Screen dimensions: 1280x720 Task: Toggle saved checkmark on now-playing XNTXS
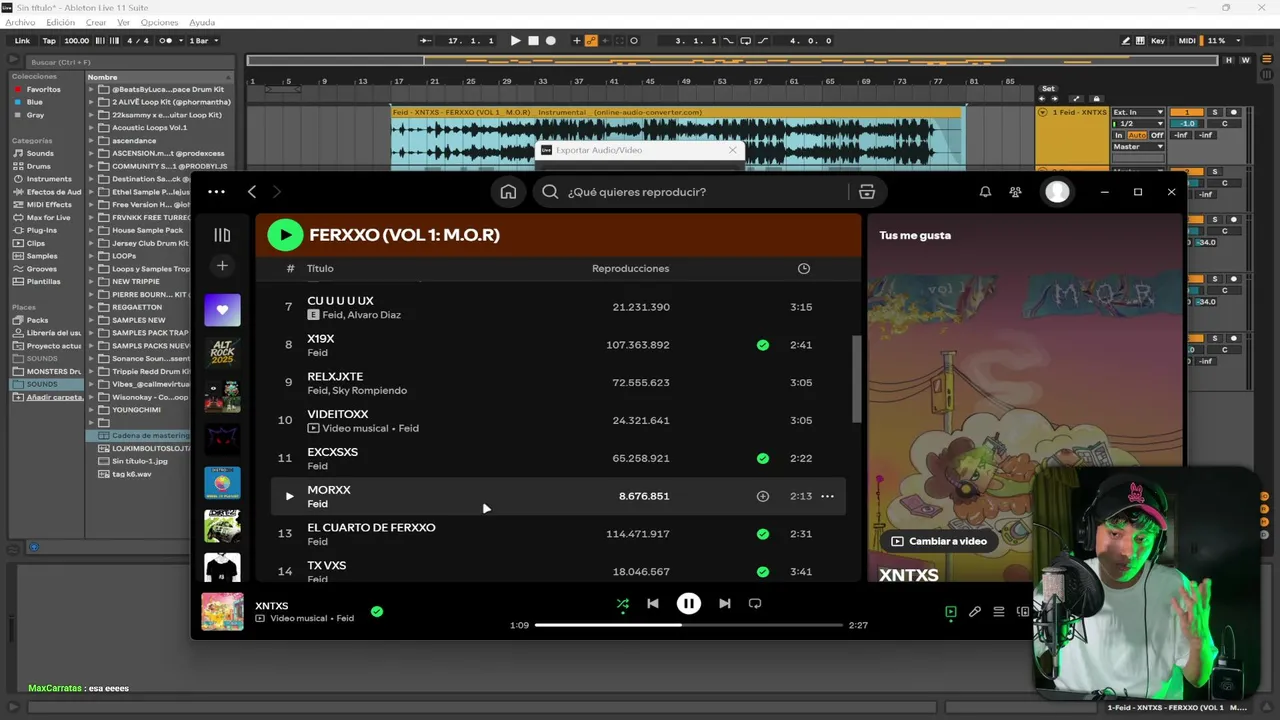coord(377,611)
